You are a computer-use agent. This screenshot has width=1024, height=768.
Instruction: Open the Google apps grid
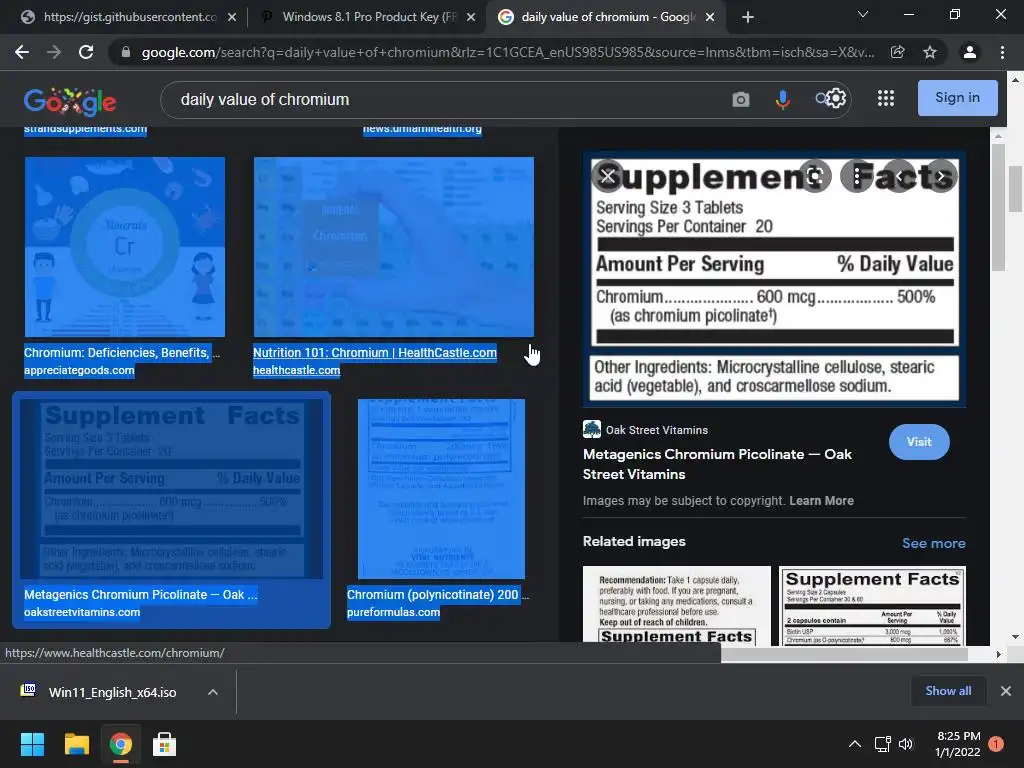point(886,98)
